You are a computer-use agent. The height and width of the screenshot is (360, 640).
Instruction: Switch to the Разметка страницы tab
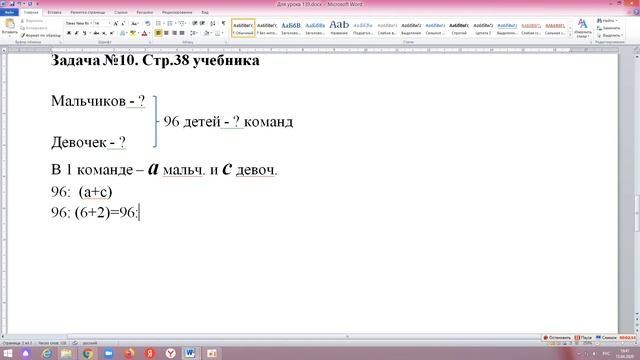tap(88, 12)
